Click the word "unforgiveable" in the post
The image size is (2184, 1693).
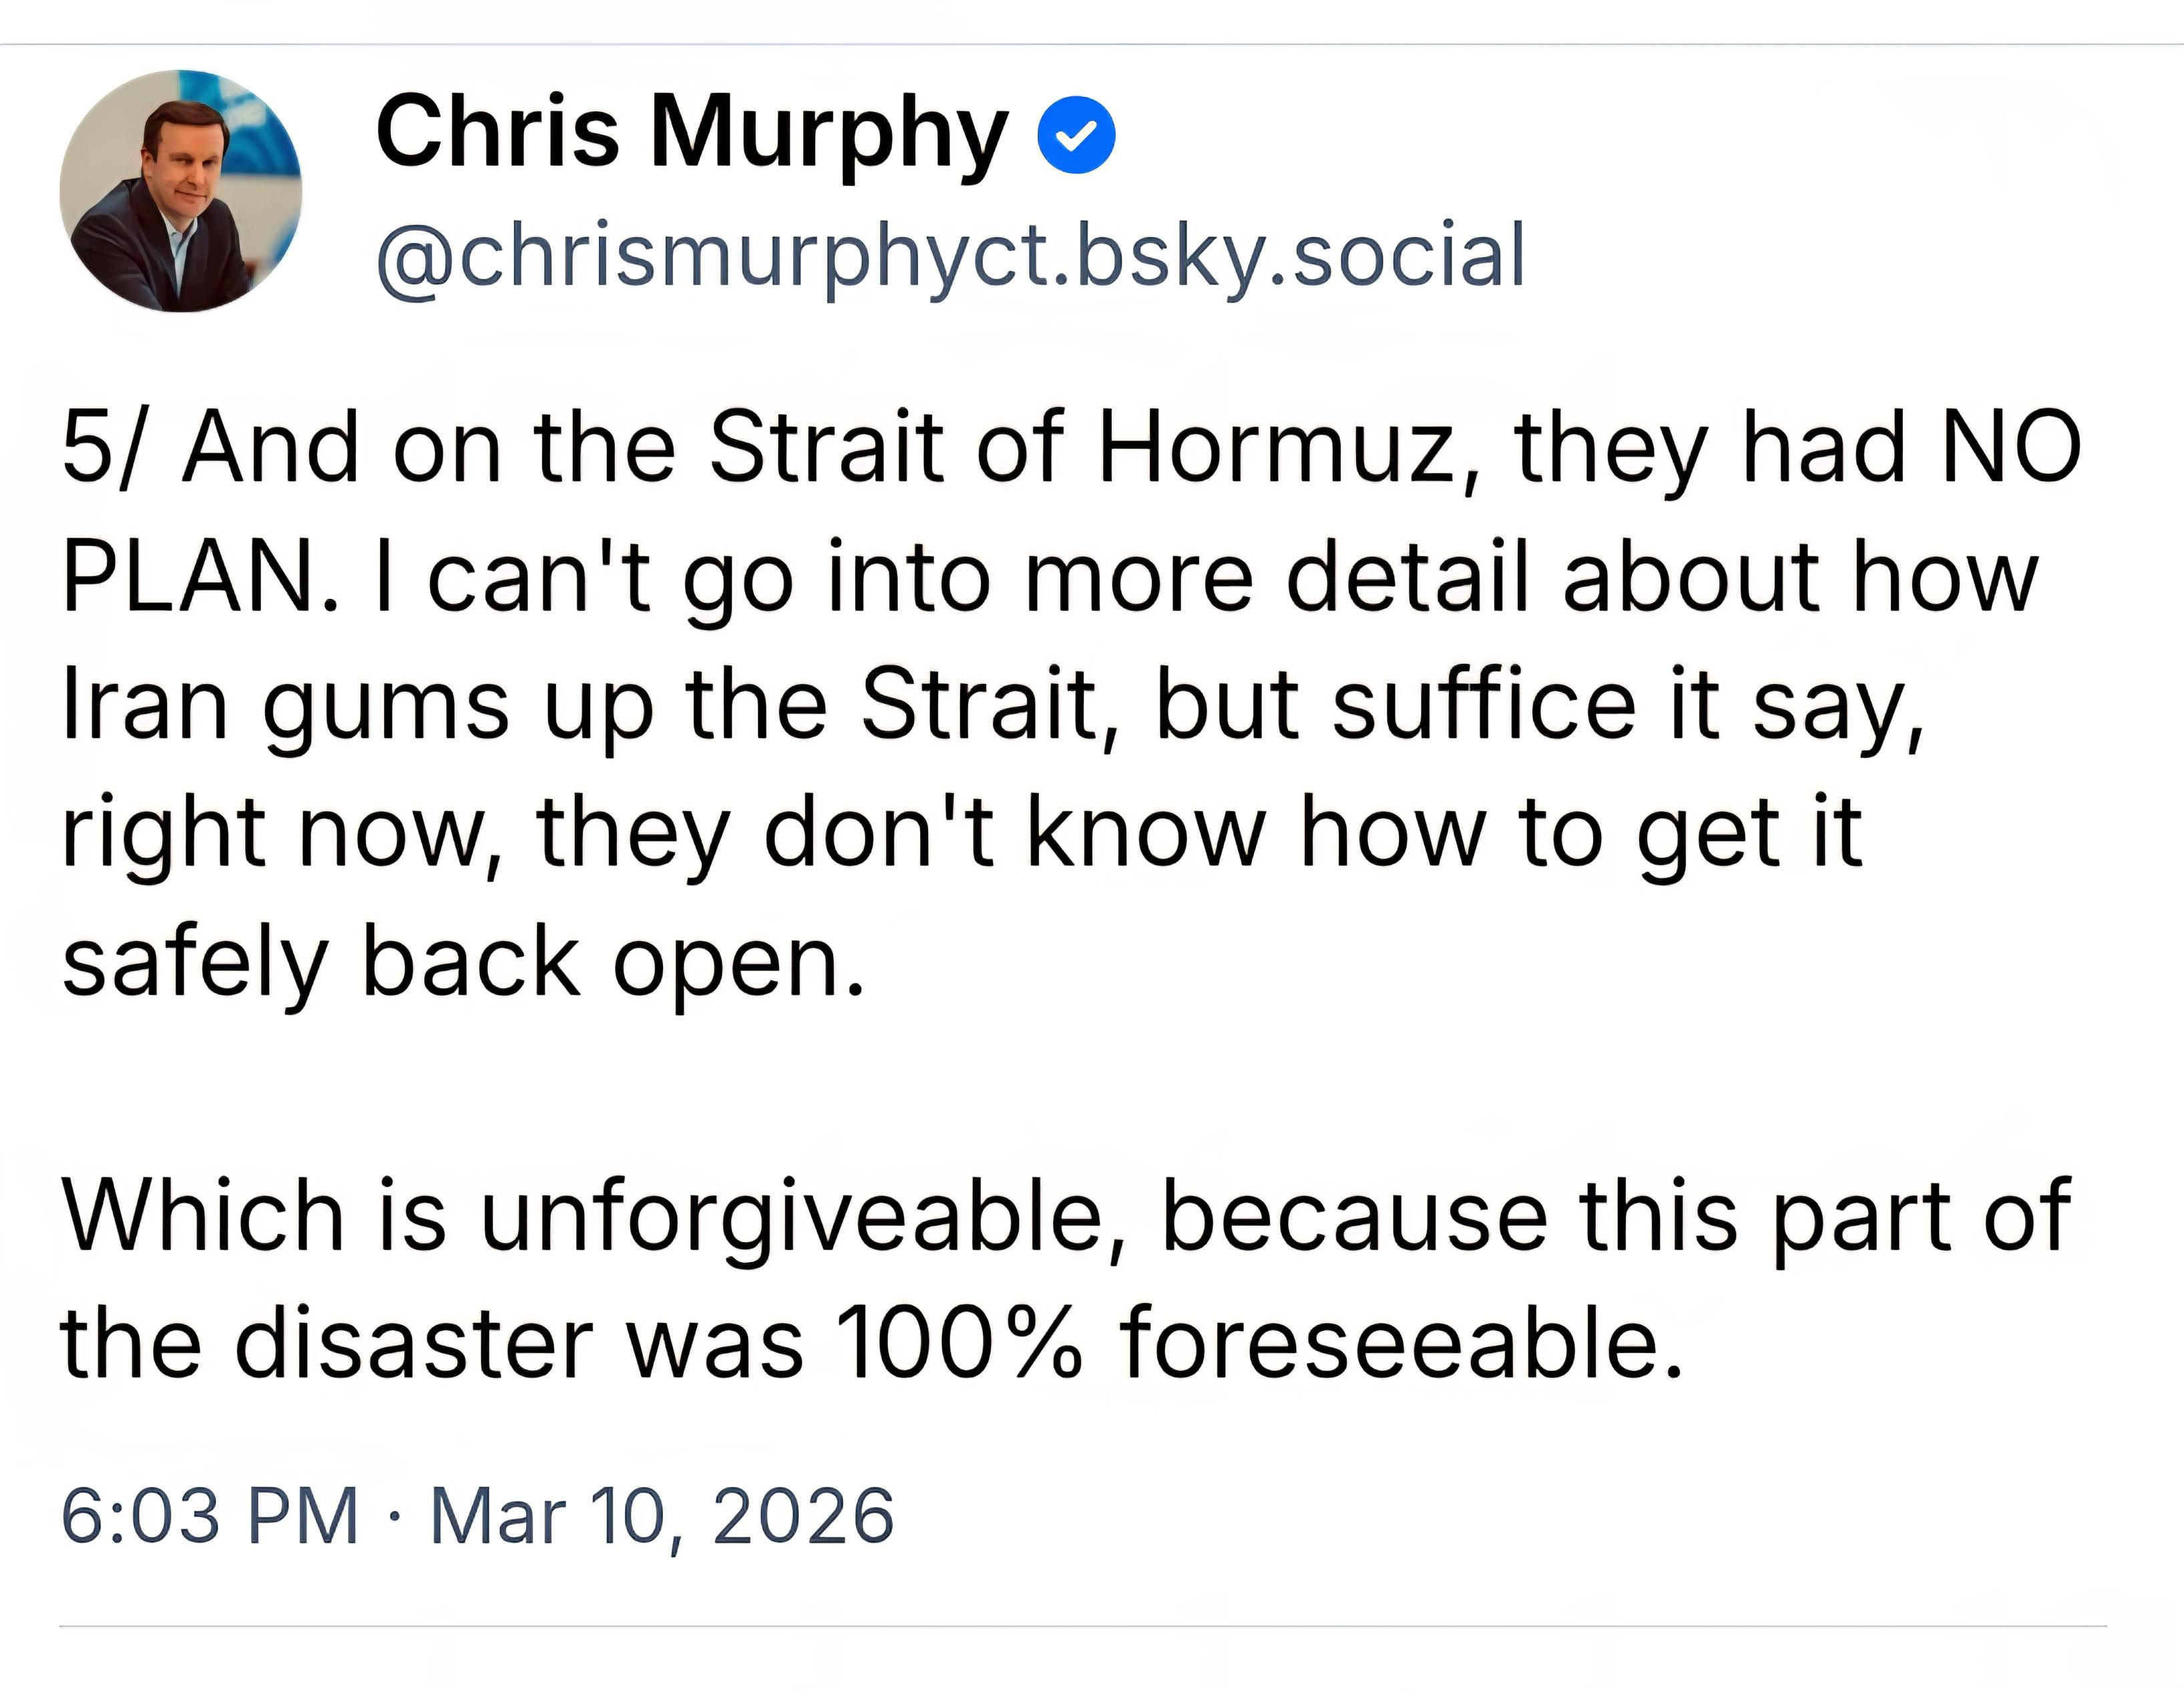(790, 1215)
